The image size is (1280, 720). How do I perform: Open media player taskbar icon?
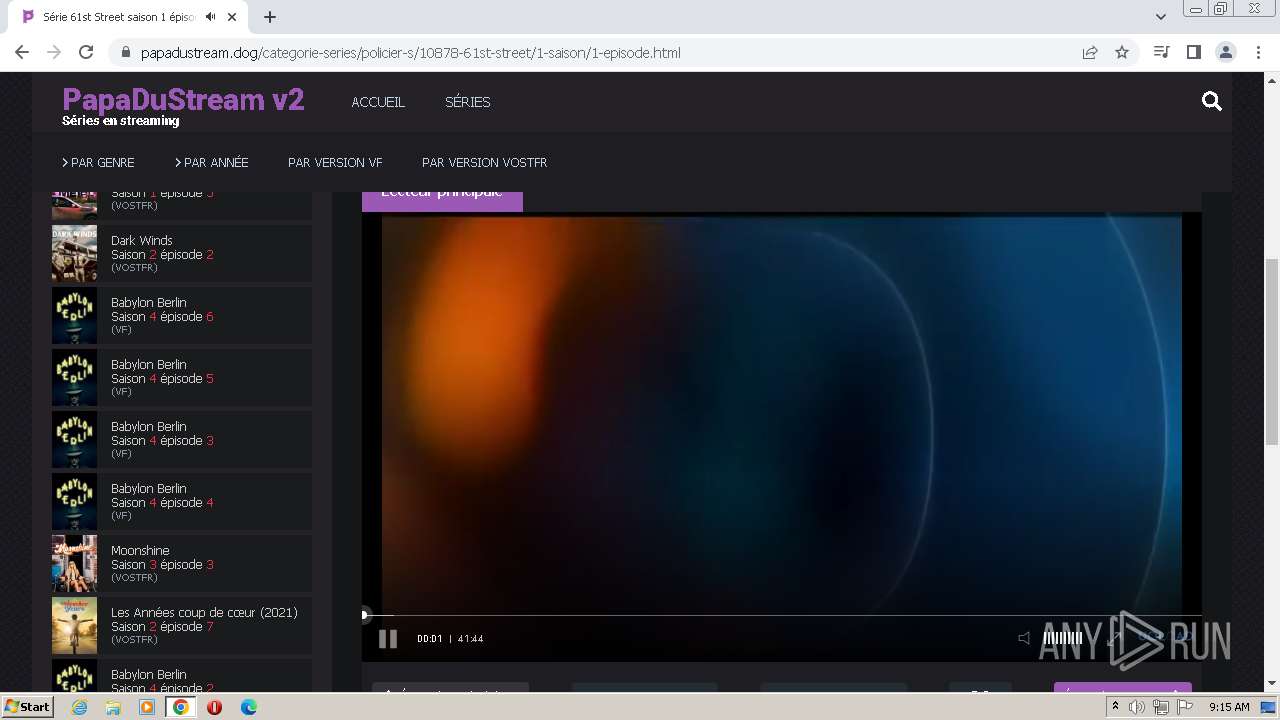point(147,707)
